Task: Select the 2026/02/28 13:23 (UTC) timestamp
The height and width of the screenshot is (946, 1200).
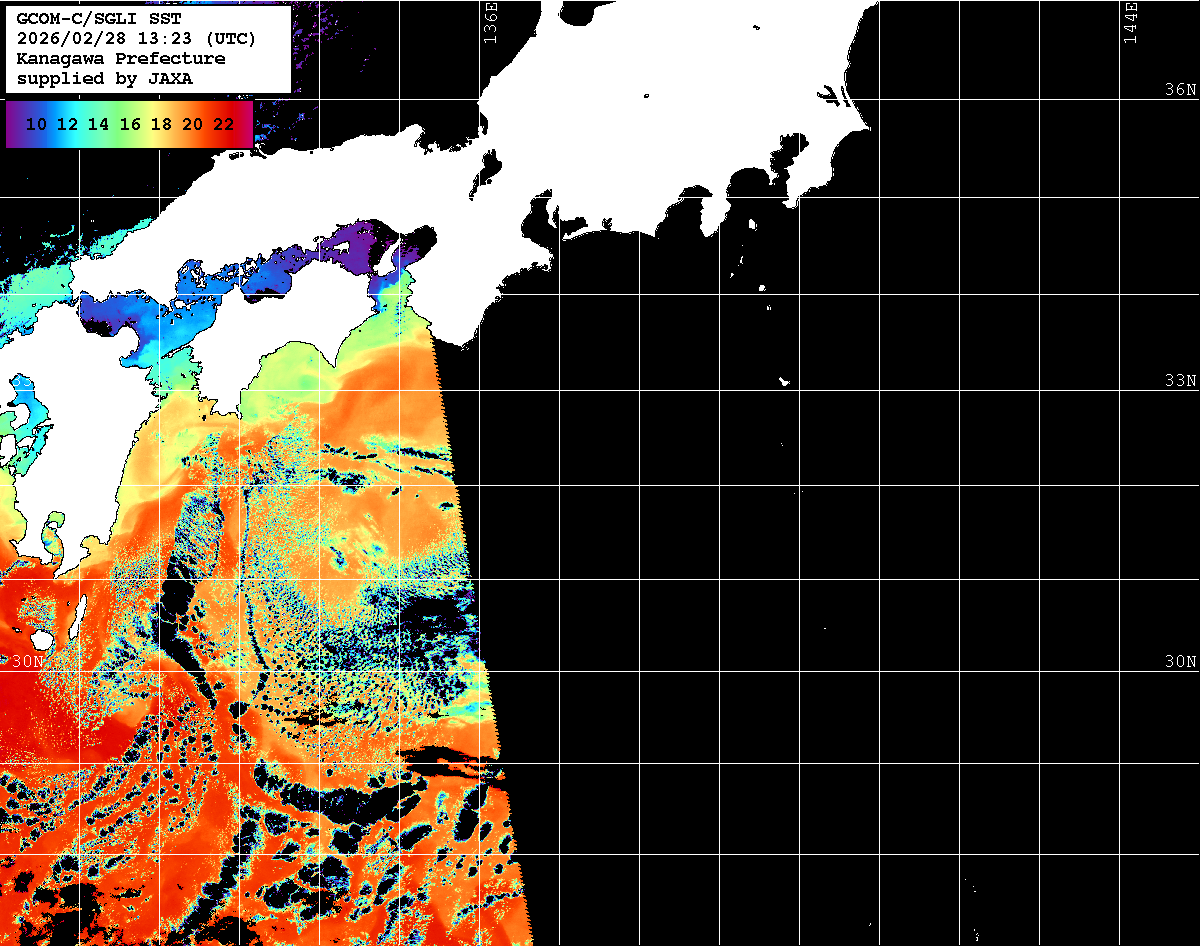Action: coord(136,39)
